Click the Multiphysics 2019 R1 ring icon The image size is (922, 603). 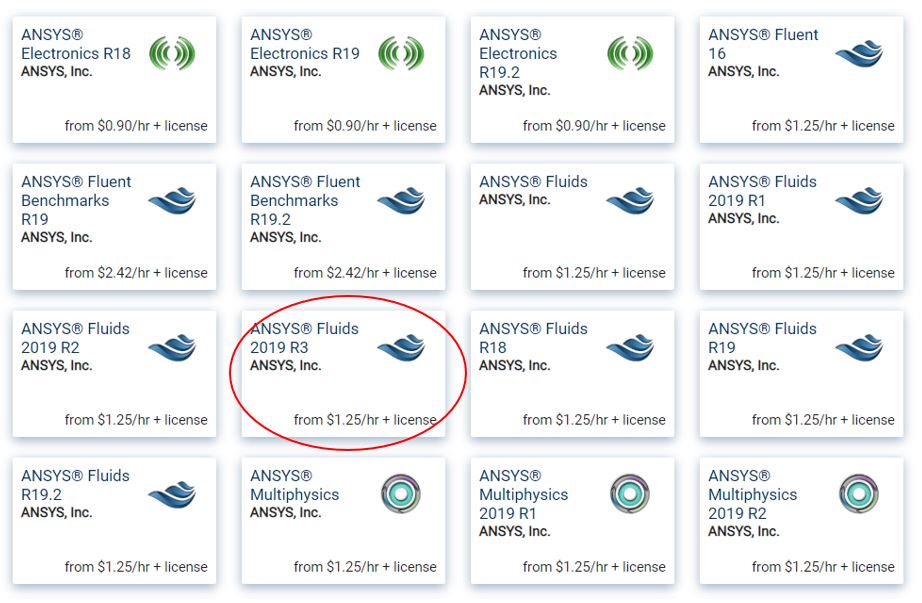pos(630,494)
